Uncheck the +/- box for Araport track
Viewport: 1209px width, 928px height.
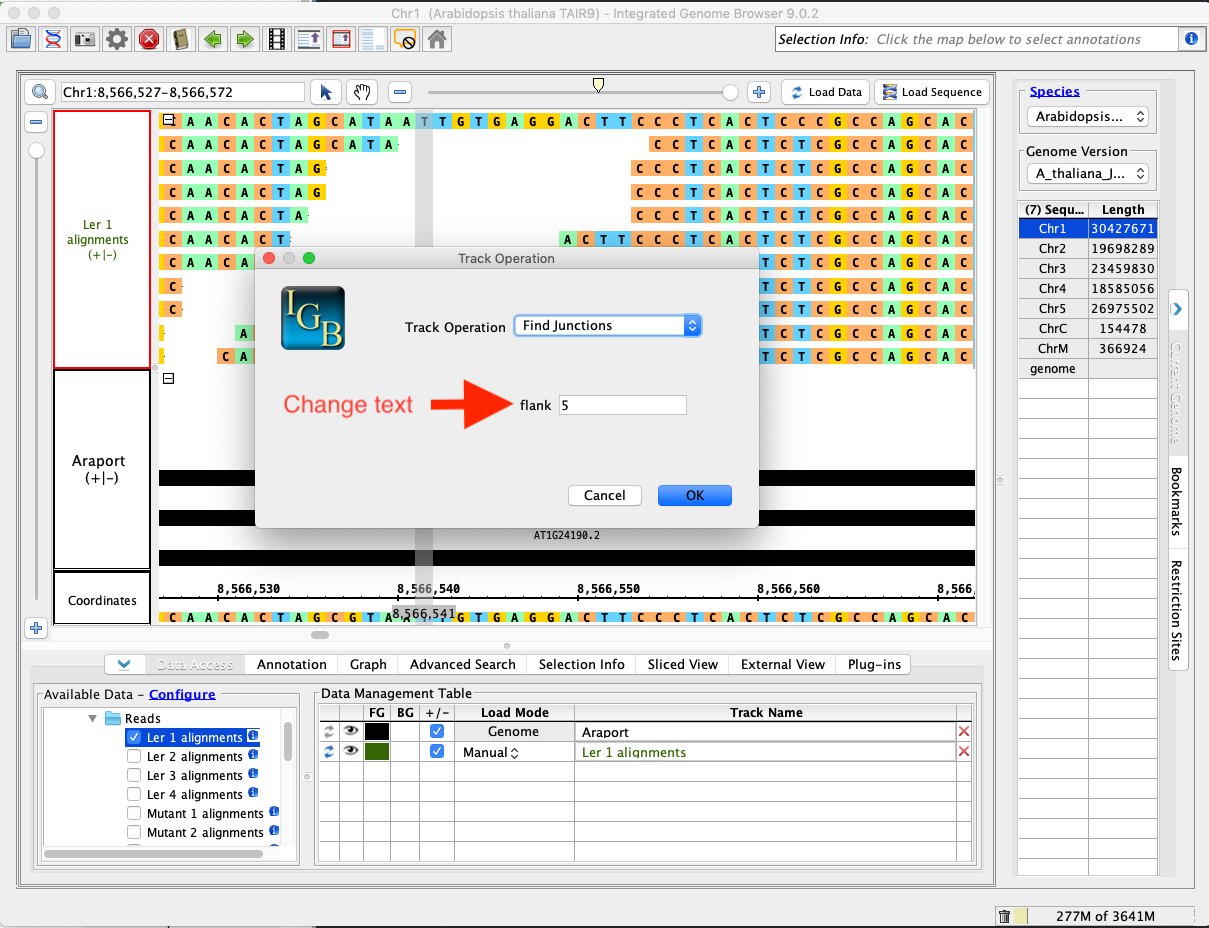[436, 732]
